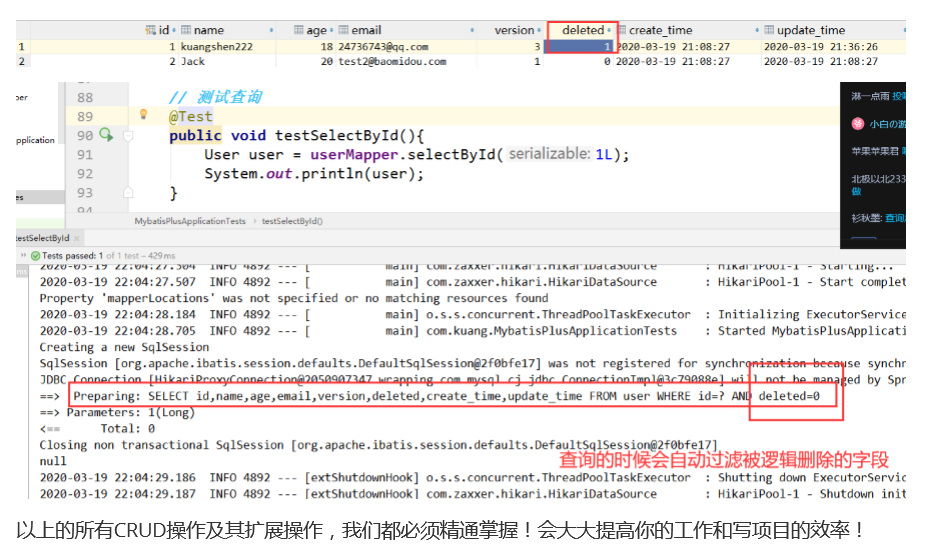Click the 小白 chat username in sidebar
Viewport: 935px width, 547px height.
coord(887,124)
